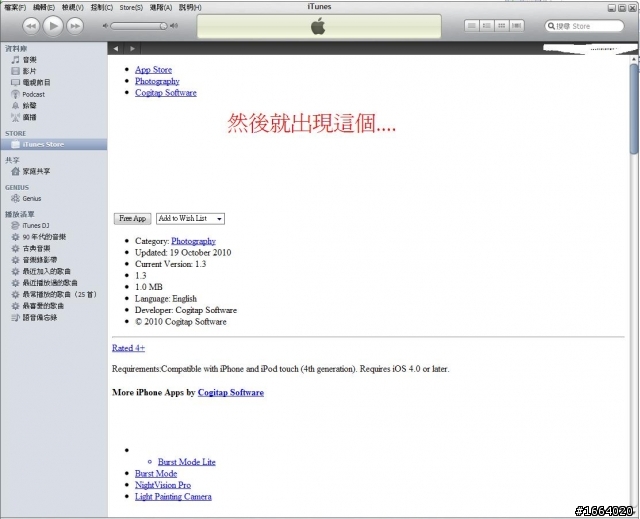640x519 pixels.
Task: Open the NightVision Pro link
Action: click(x=163, y=485)
